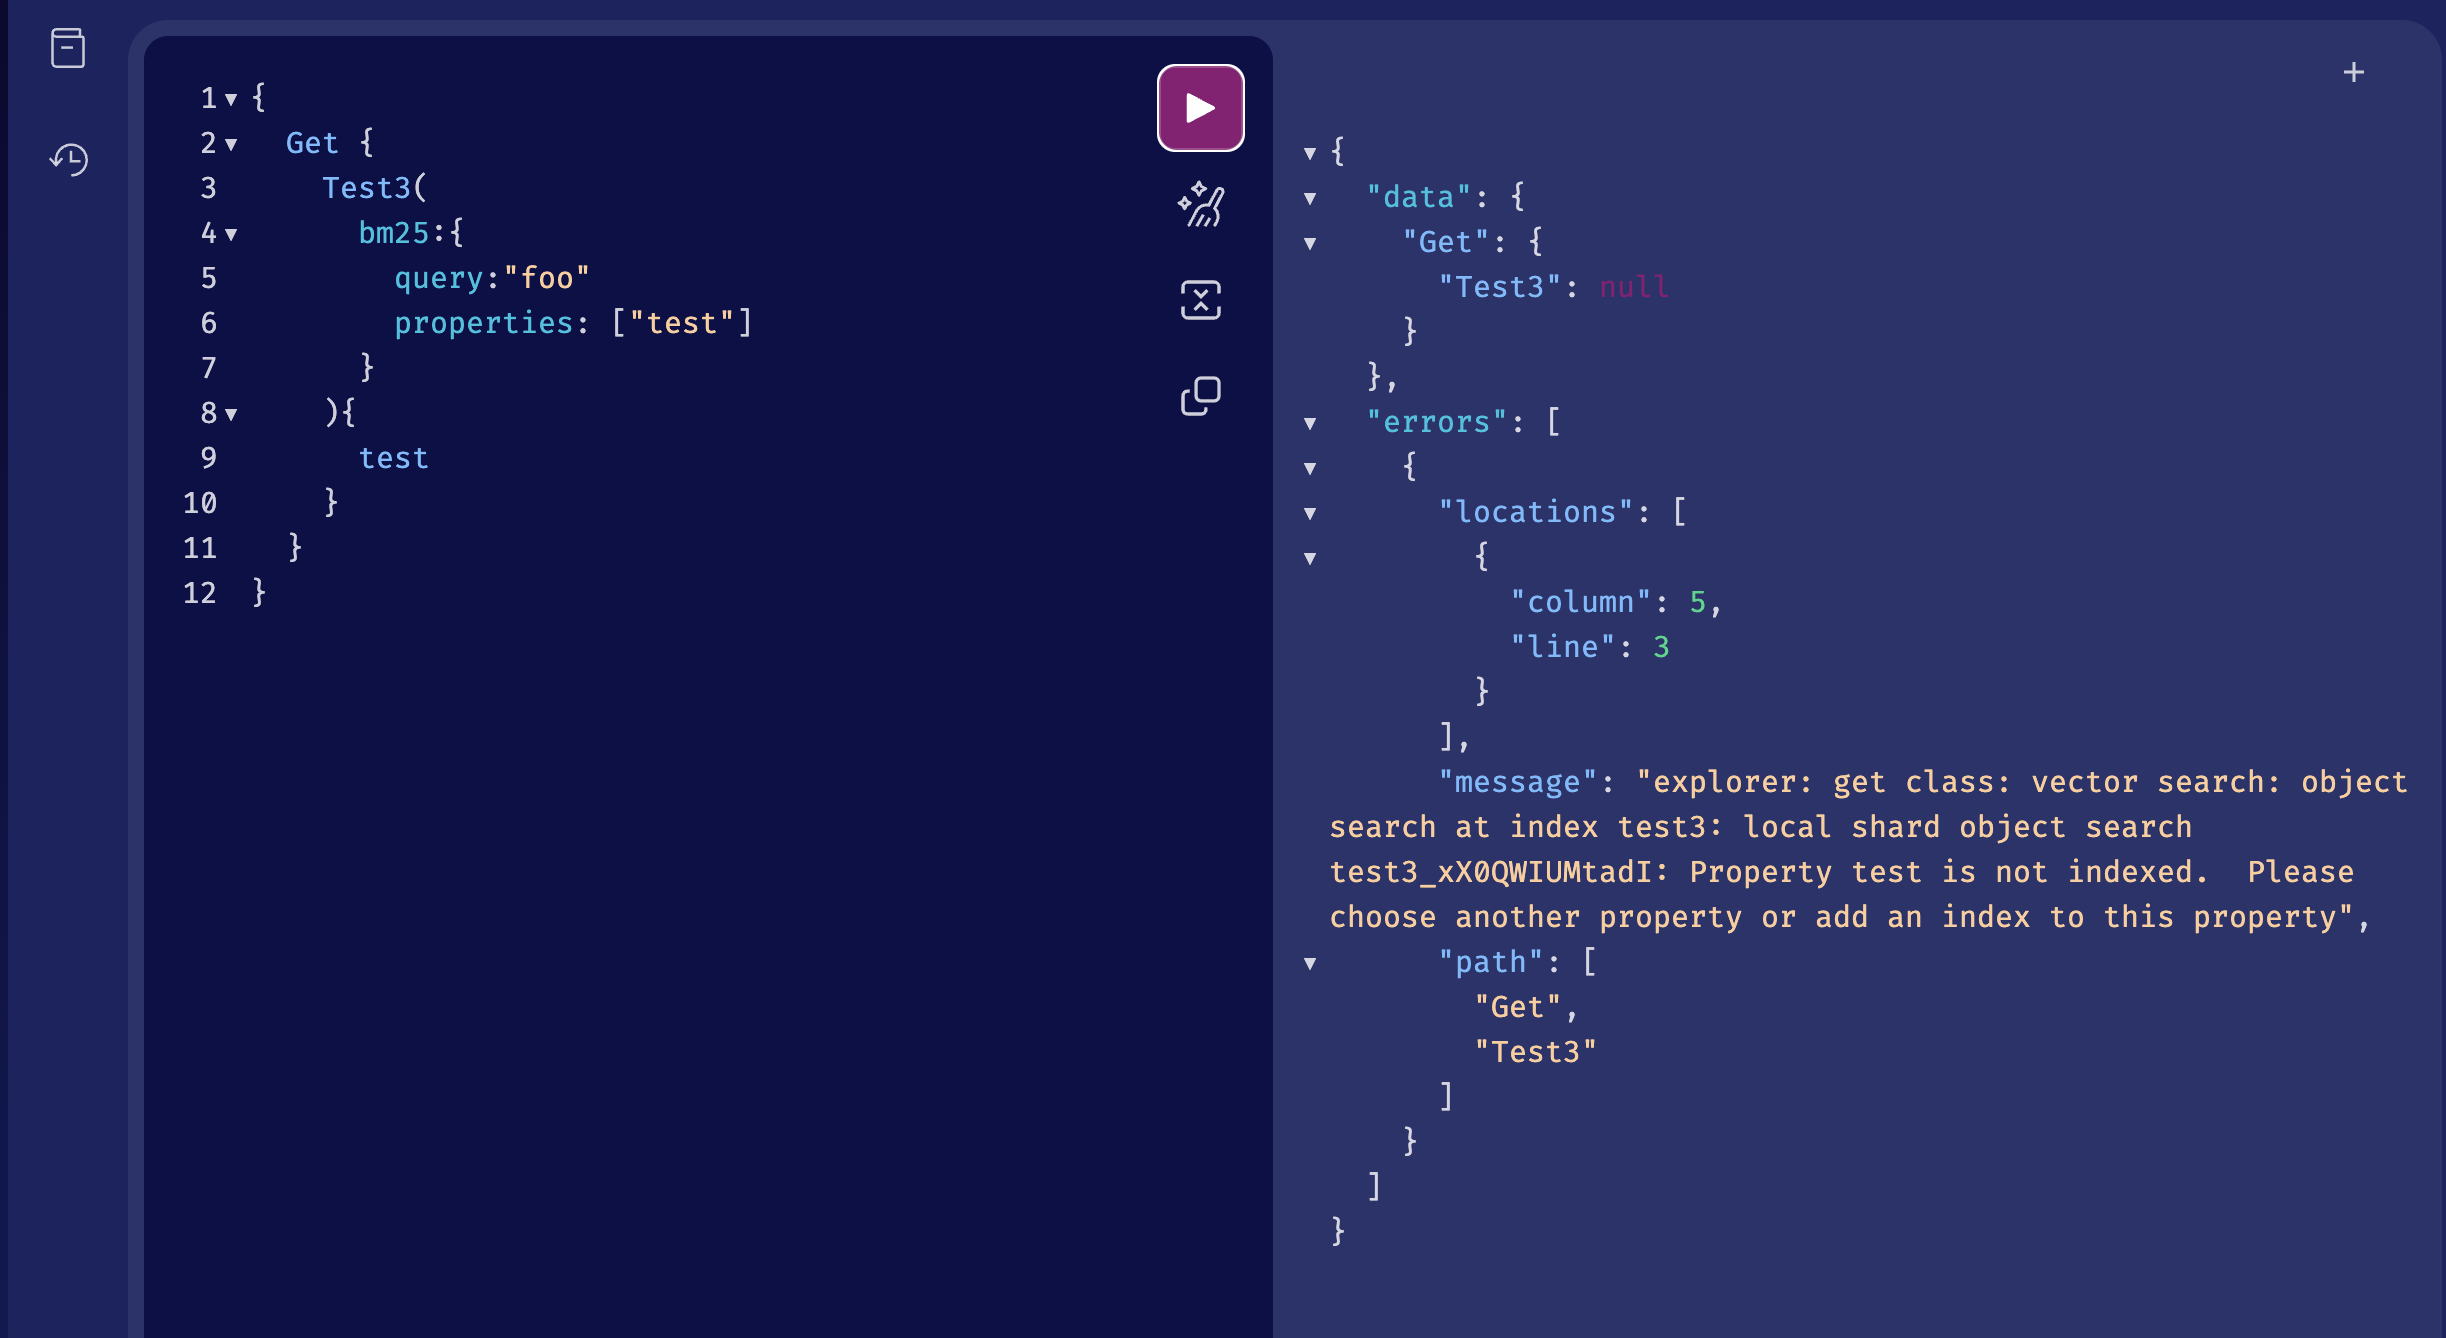Collapse the "locations" array in response
This screenshot has width=2446, height=1338.
point(1310,513)
